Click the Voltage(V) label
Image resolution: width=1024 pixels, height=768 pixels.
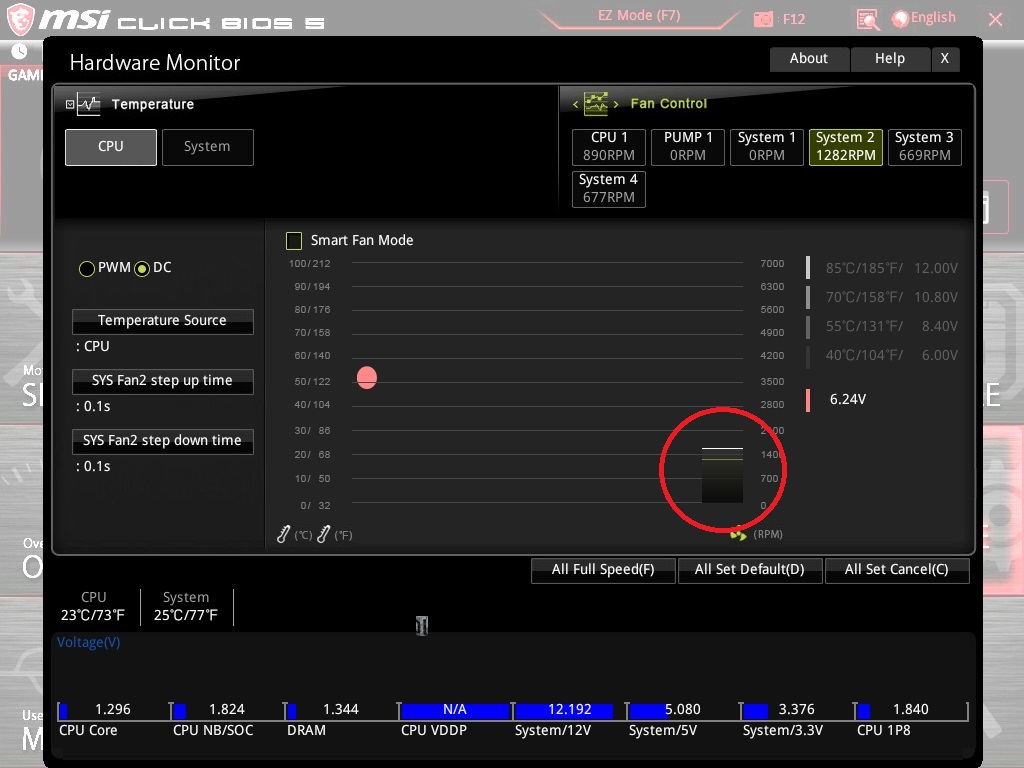tap(89, 643)
